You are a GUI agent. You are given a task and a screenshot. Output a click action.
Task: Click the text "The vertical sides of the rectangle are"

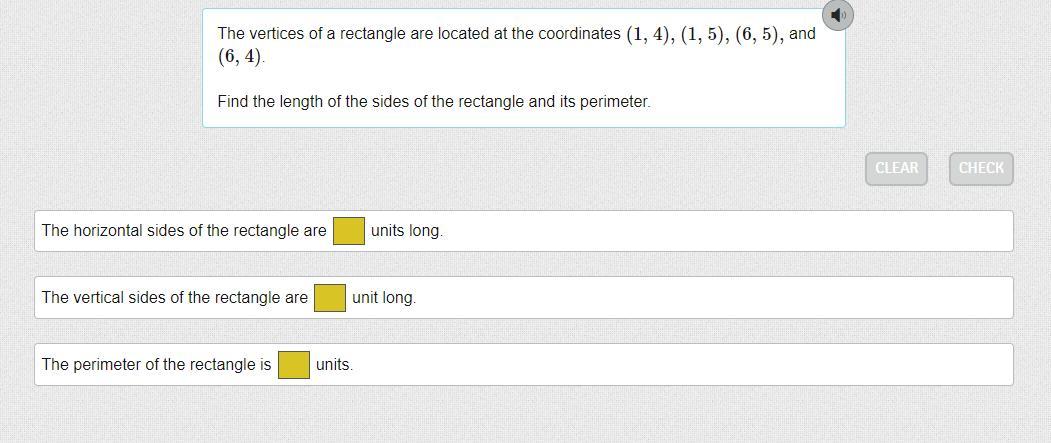(175, 298)
